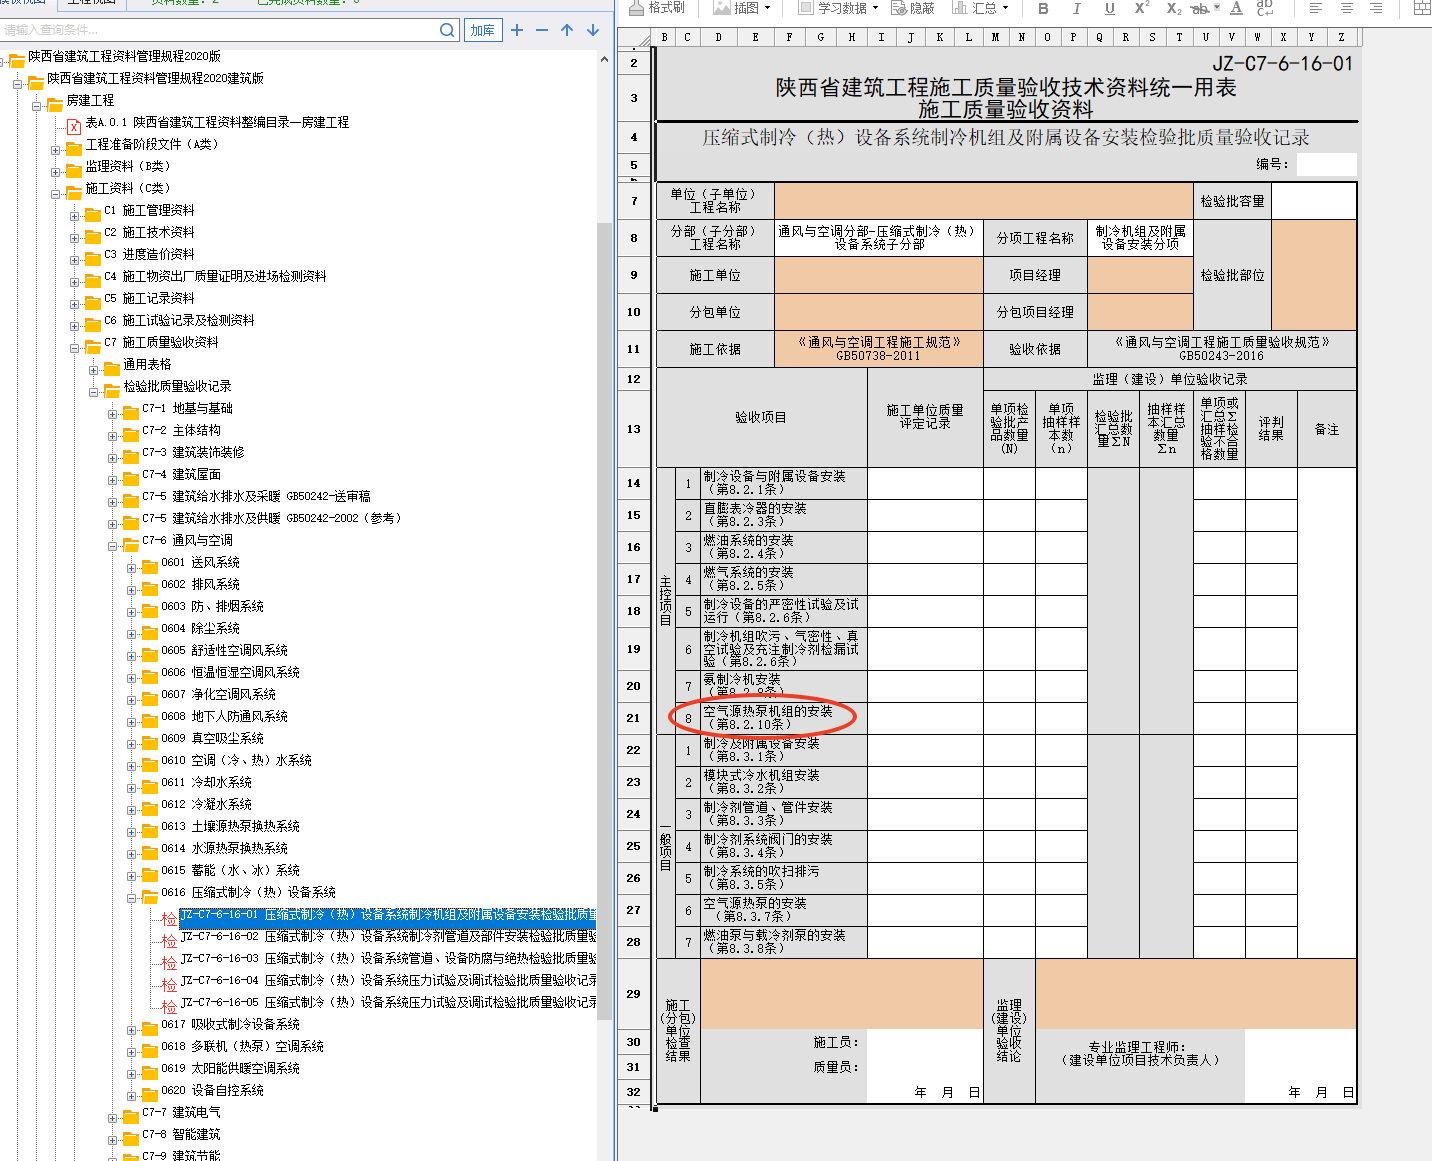Toggle italic formatting
The height and width of the screenshot is (1161, 1432).
(1076, 8)
